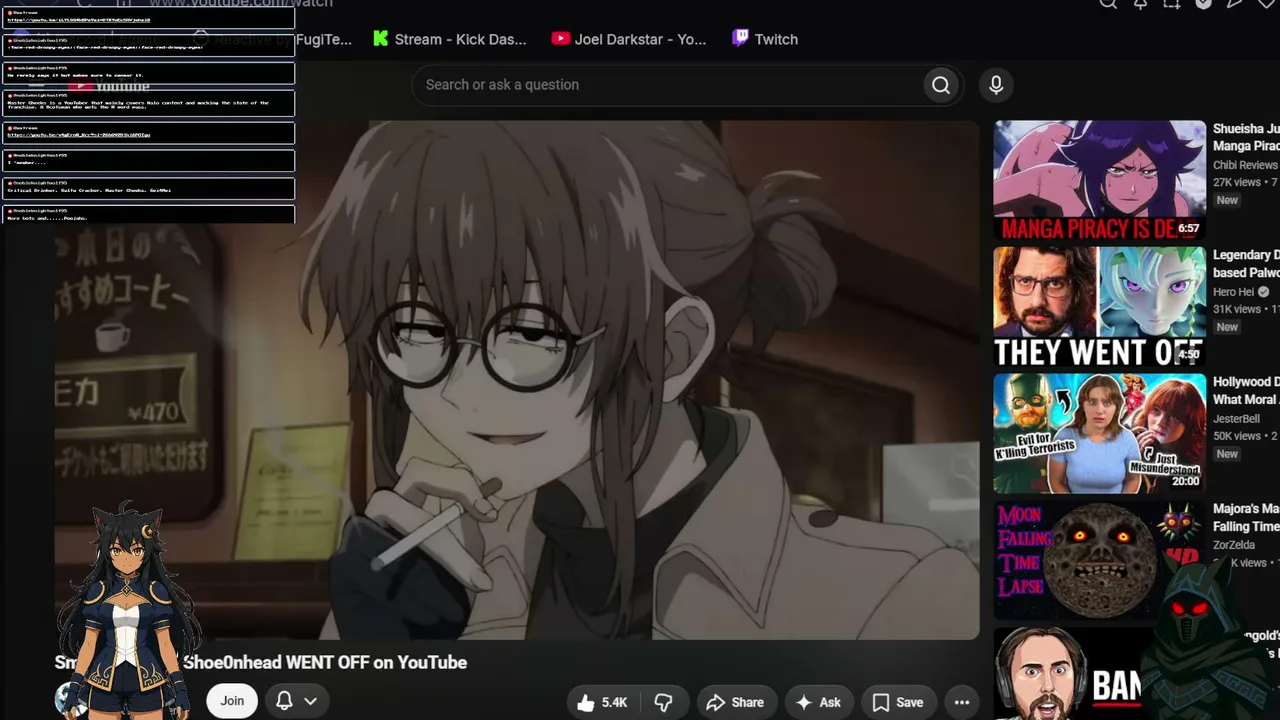Screen dimensions: 1280x720
Task: Open the suggested video titled 'Shueisha Ju...'
Action: (x=1246, y=138)
